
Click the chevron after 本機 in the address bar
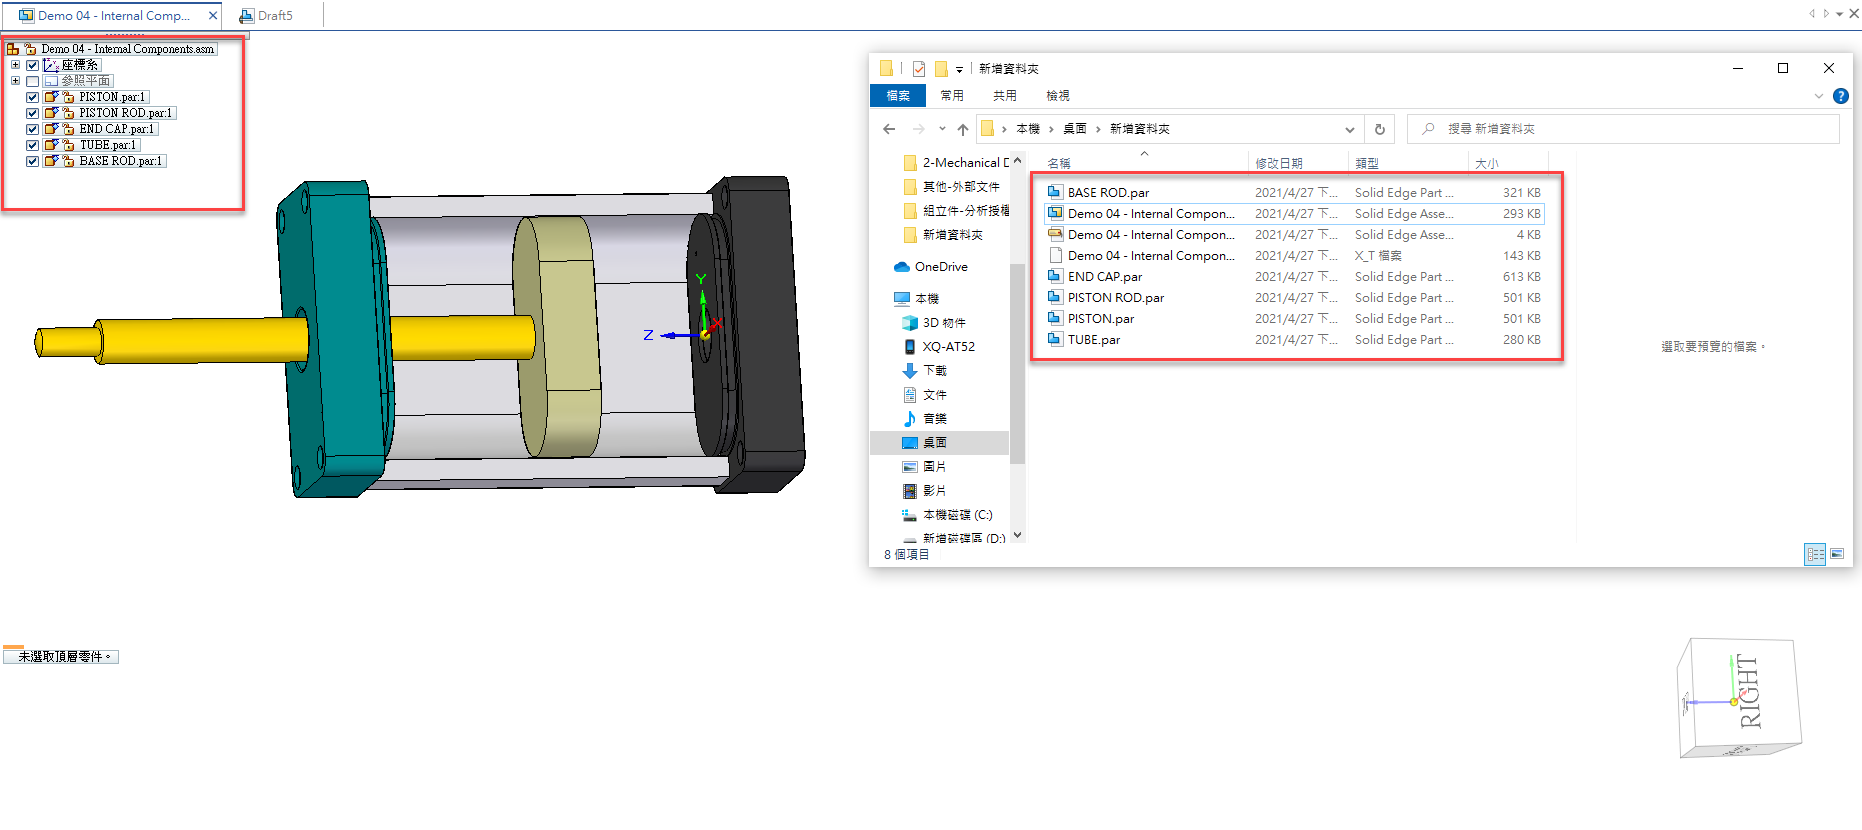1051,129
